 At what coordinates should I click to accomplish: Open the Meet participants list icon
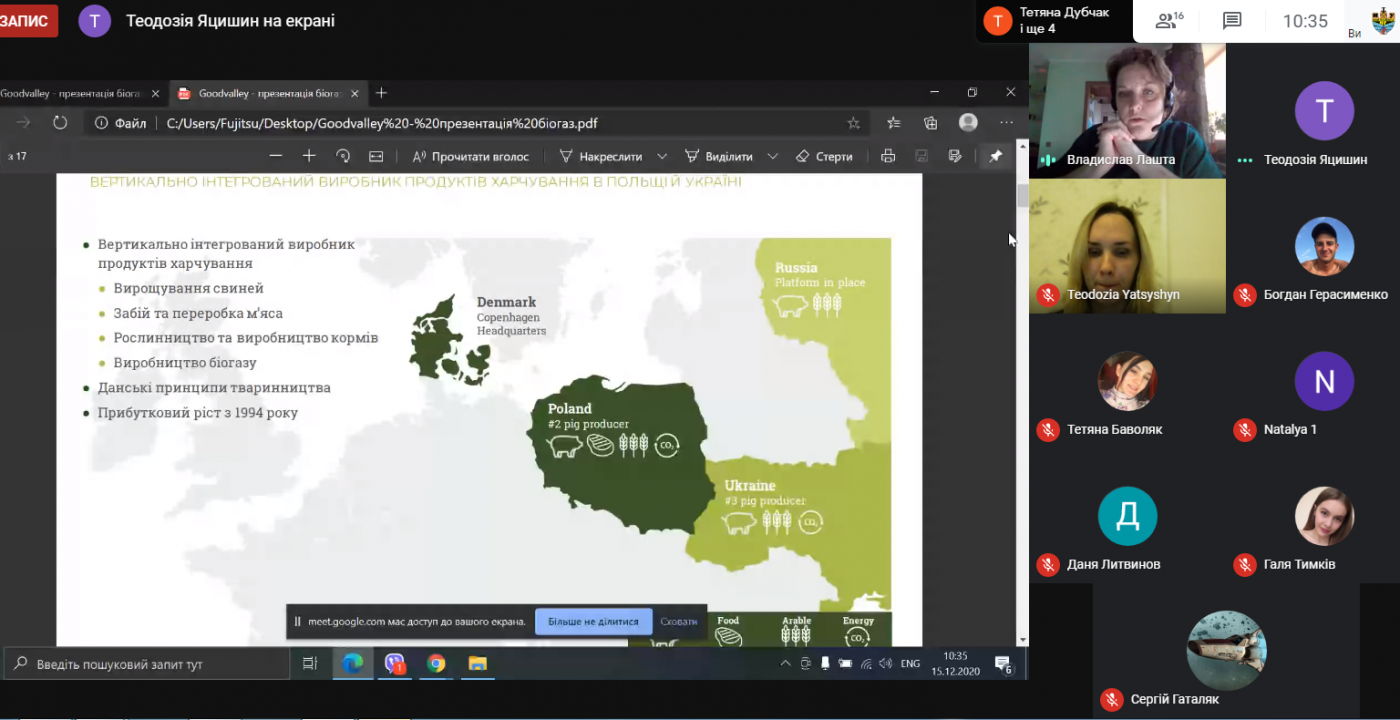(1168, 21)
